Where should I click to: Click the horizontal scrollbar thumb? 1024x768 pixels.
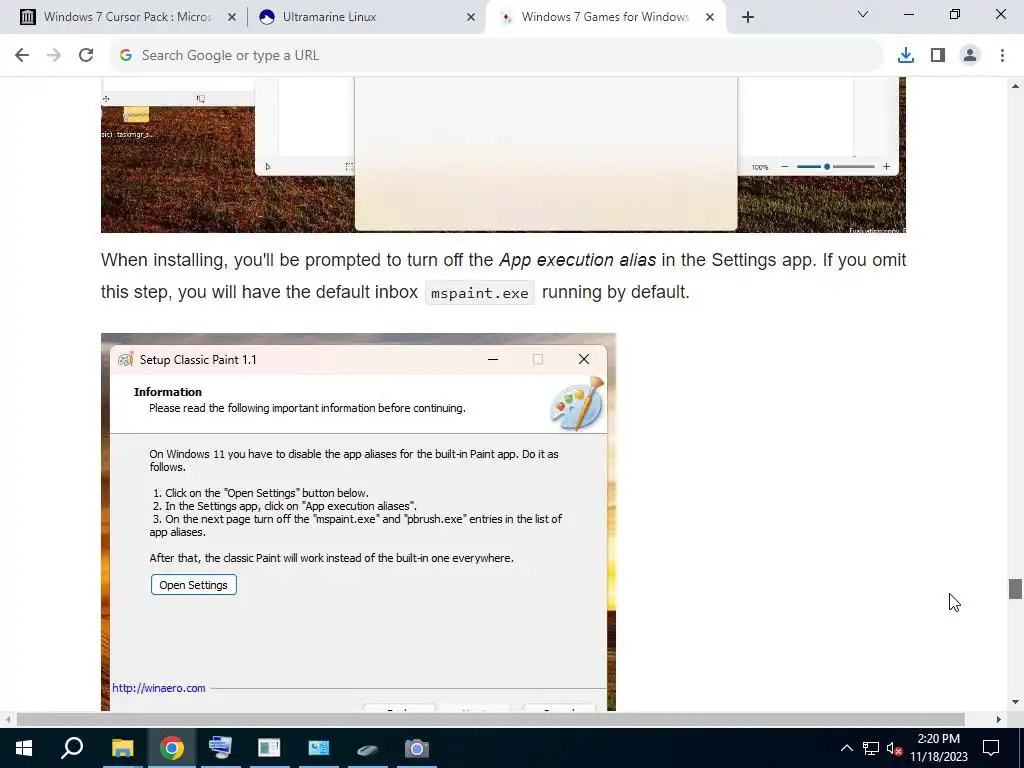point(490,719)
